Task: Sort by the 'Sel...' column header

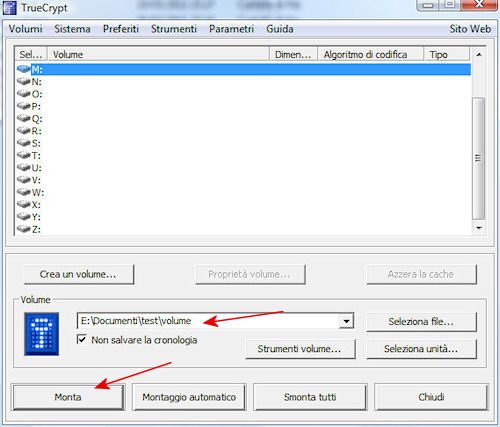Action: pyautogui.click(x=31, y=54)
